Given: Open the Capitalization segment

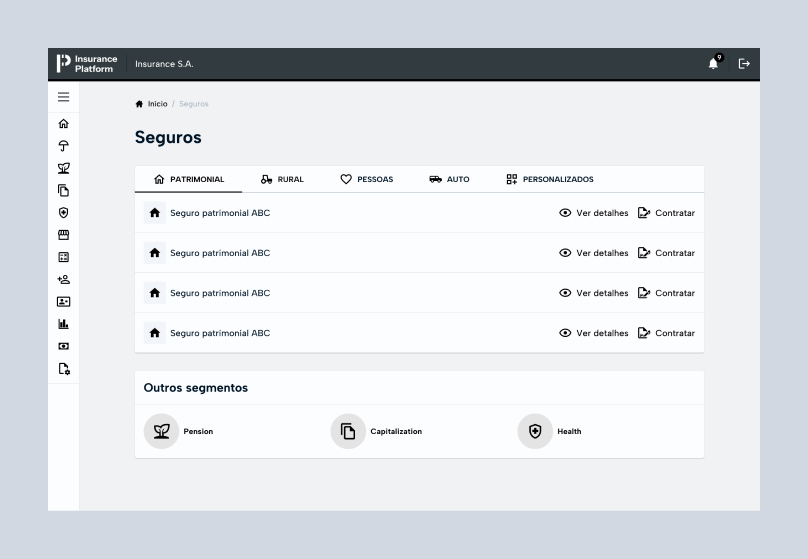Looking at the screenshot, I should click(376, 431).
